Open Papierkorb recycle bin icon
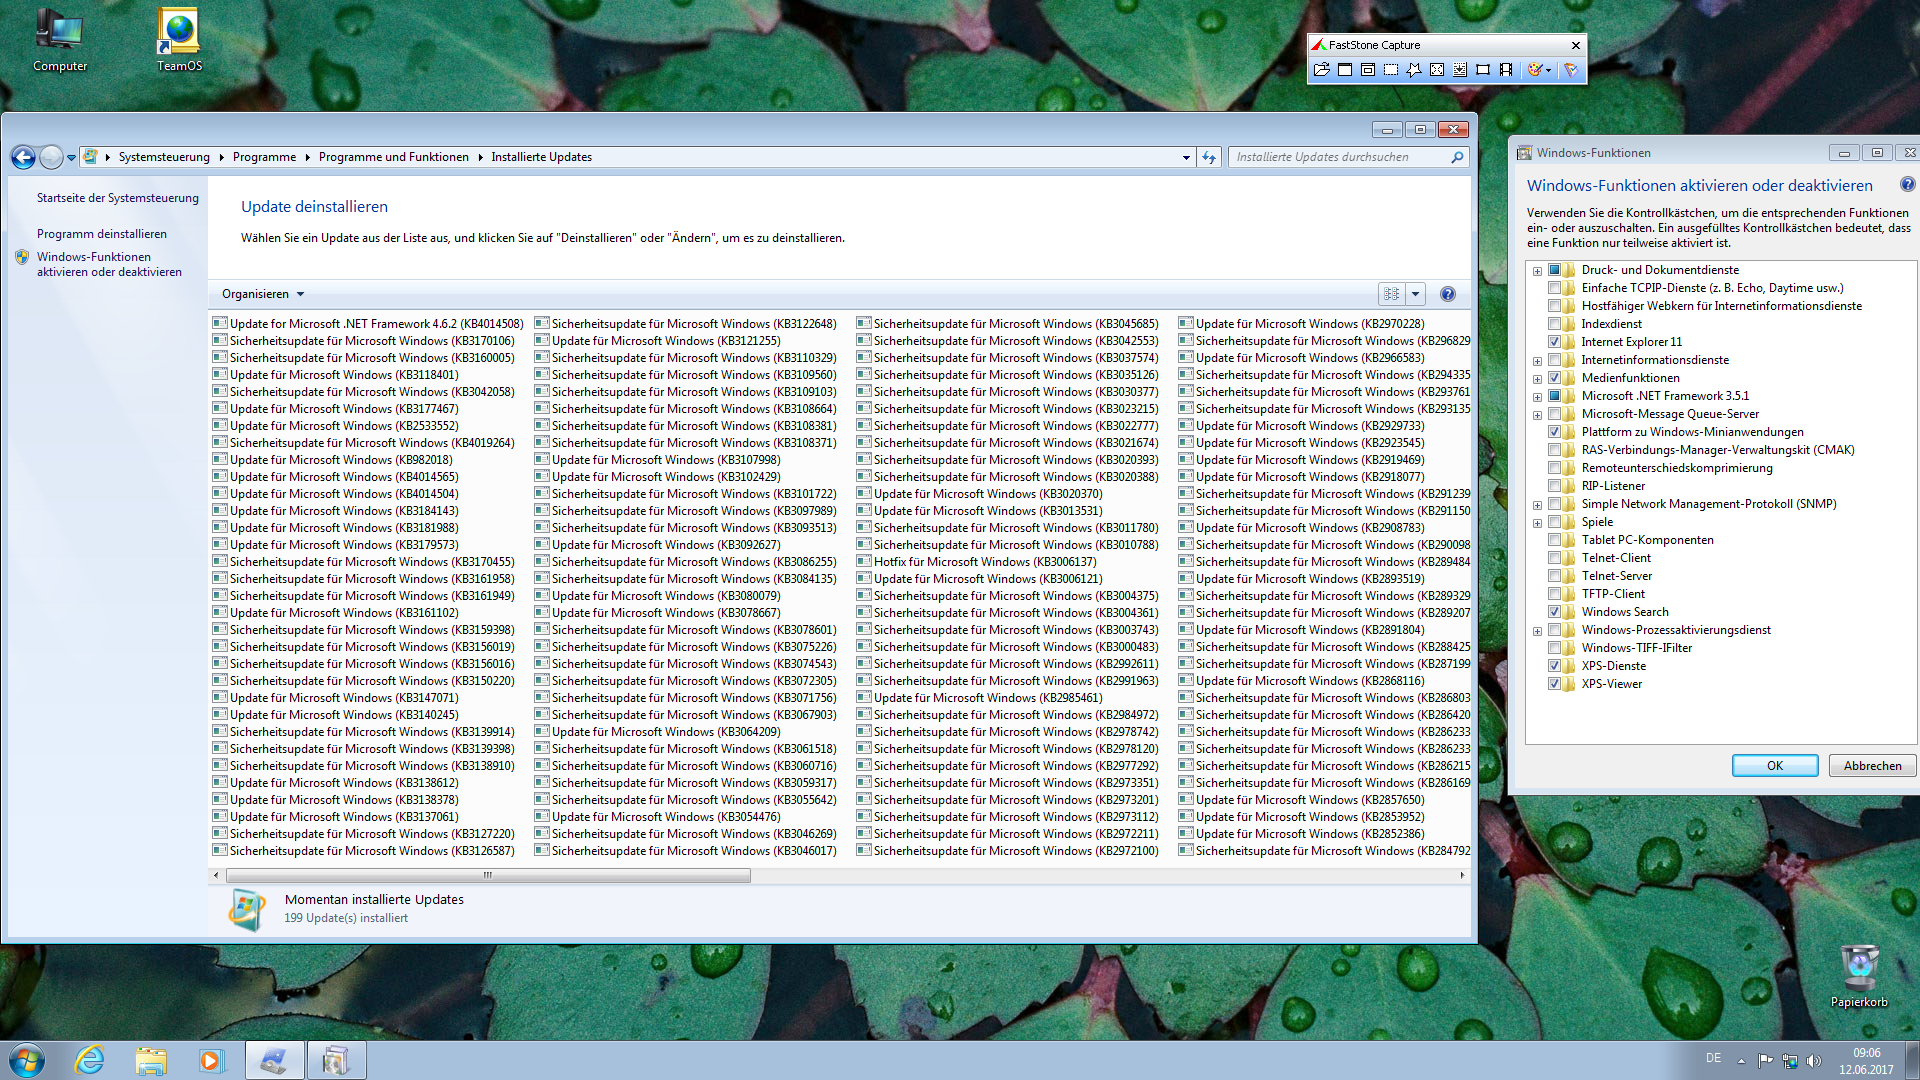1920x1080 pixels. click(1859, 976)
